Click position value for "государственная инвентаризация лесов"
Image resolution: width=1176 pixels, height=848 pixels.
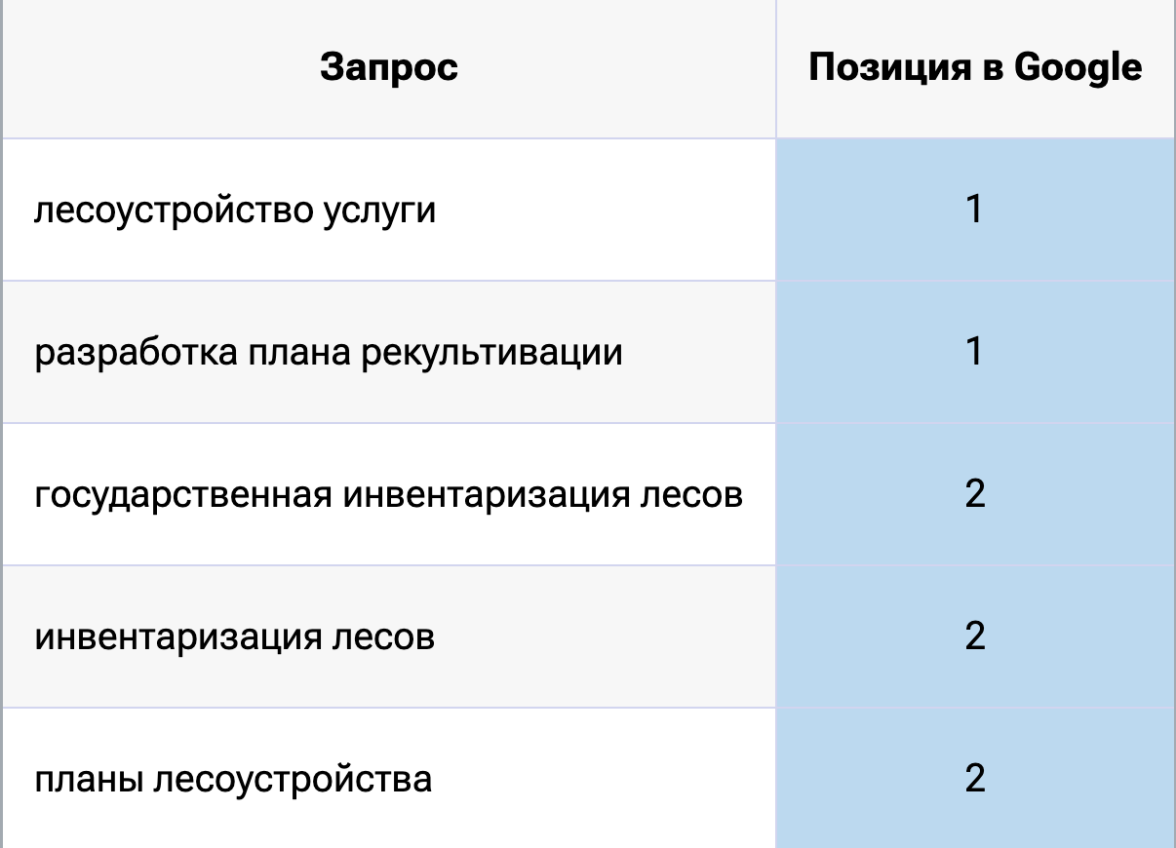point(975,495)
